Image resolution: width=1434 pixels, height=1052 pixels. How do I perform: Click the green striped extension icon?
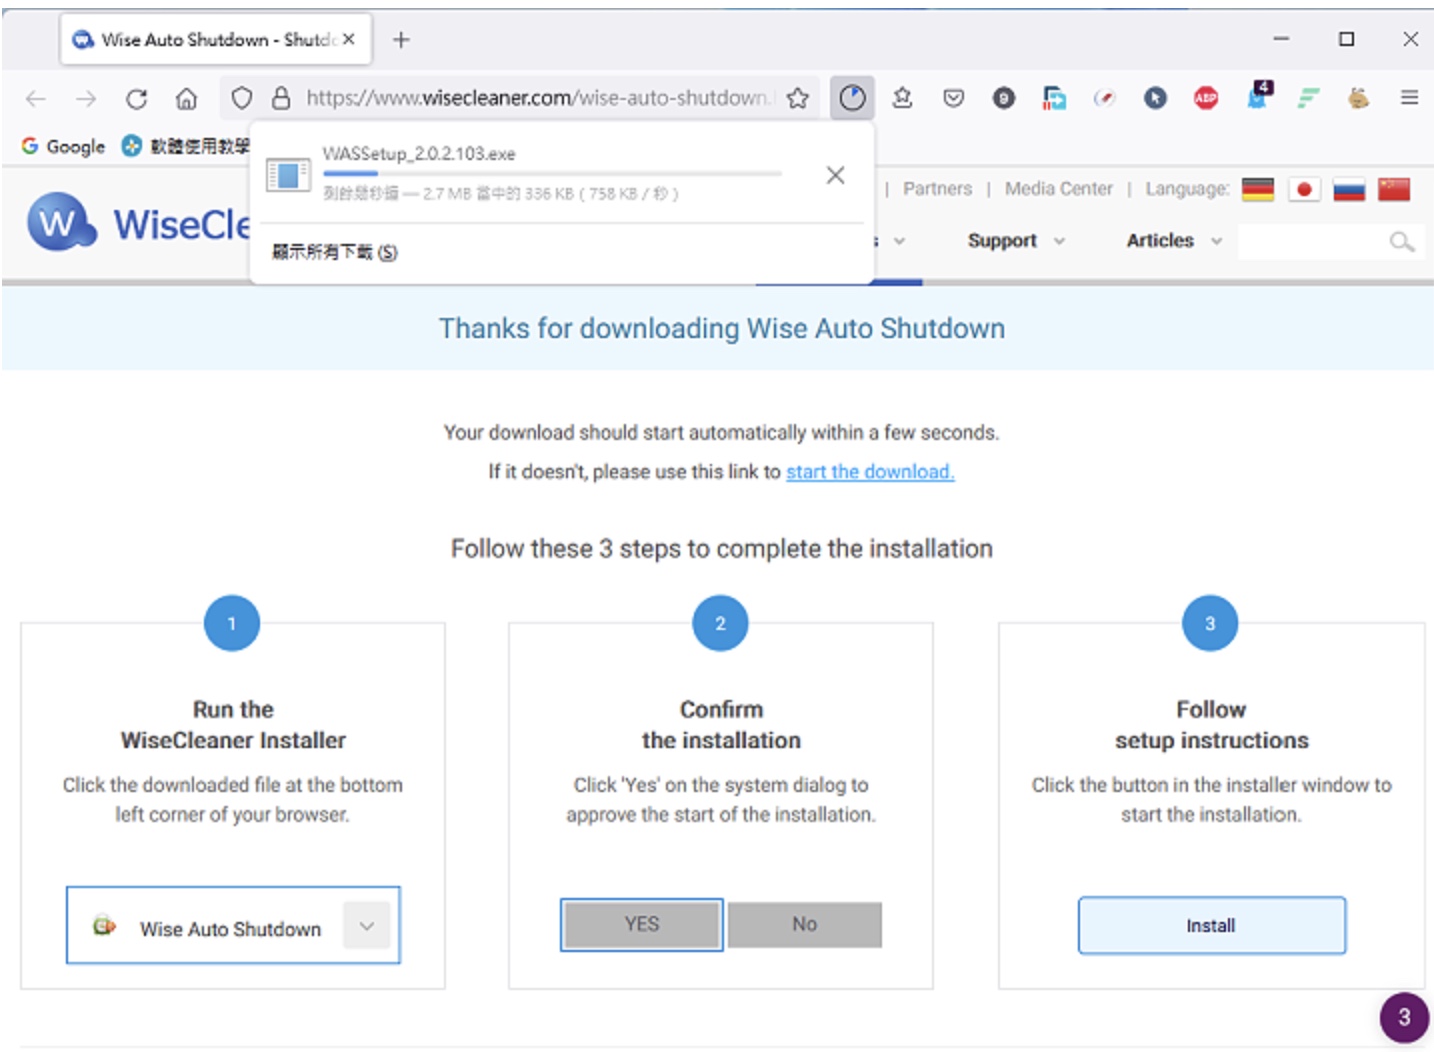pyautogui.click(x=1308, y=98)
